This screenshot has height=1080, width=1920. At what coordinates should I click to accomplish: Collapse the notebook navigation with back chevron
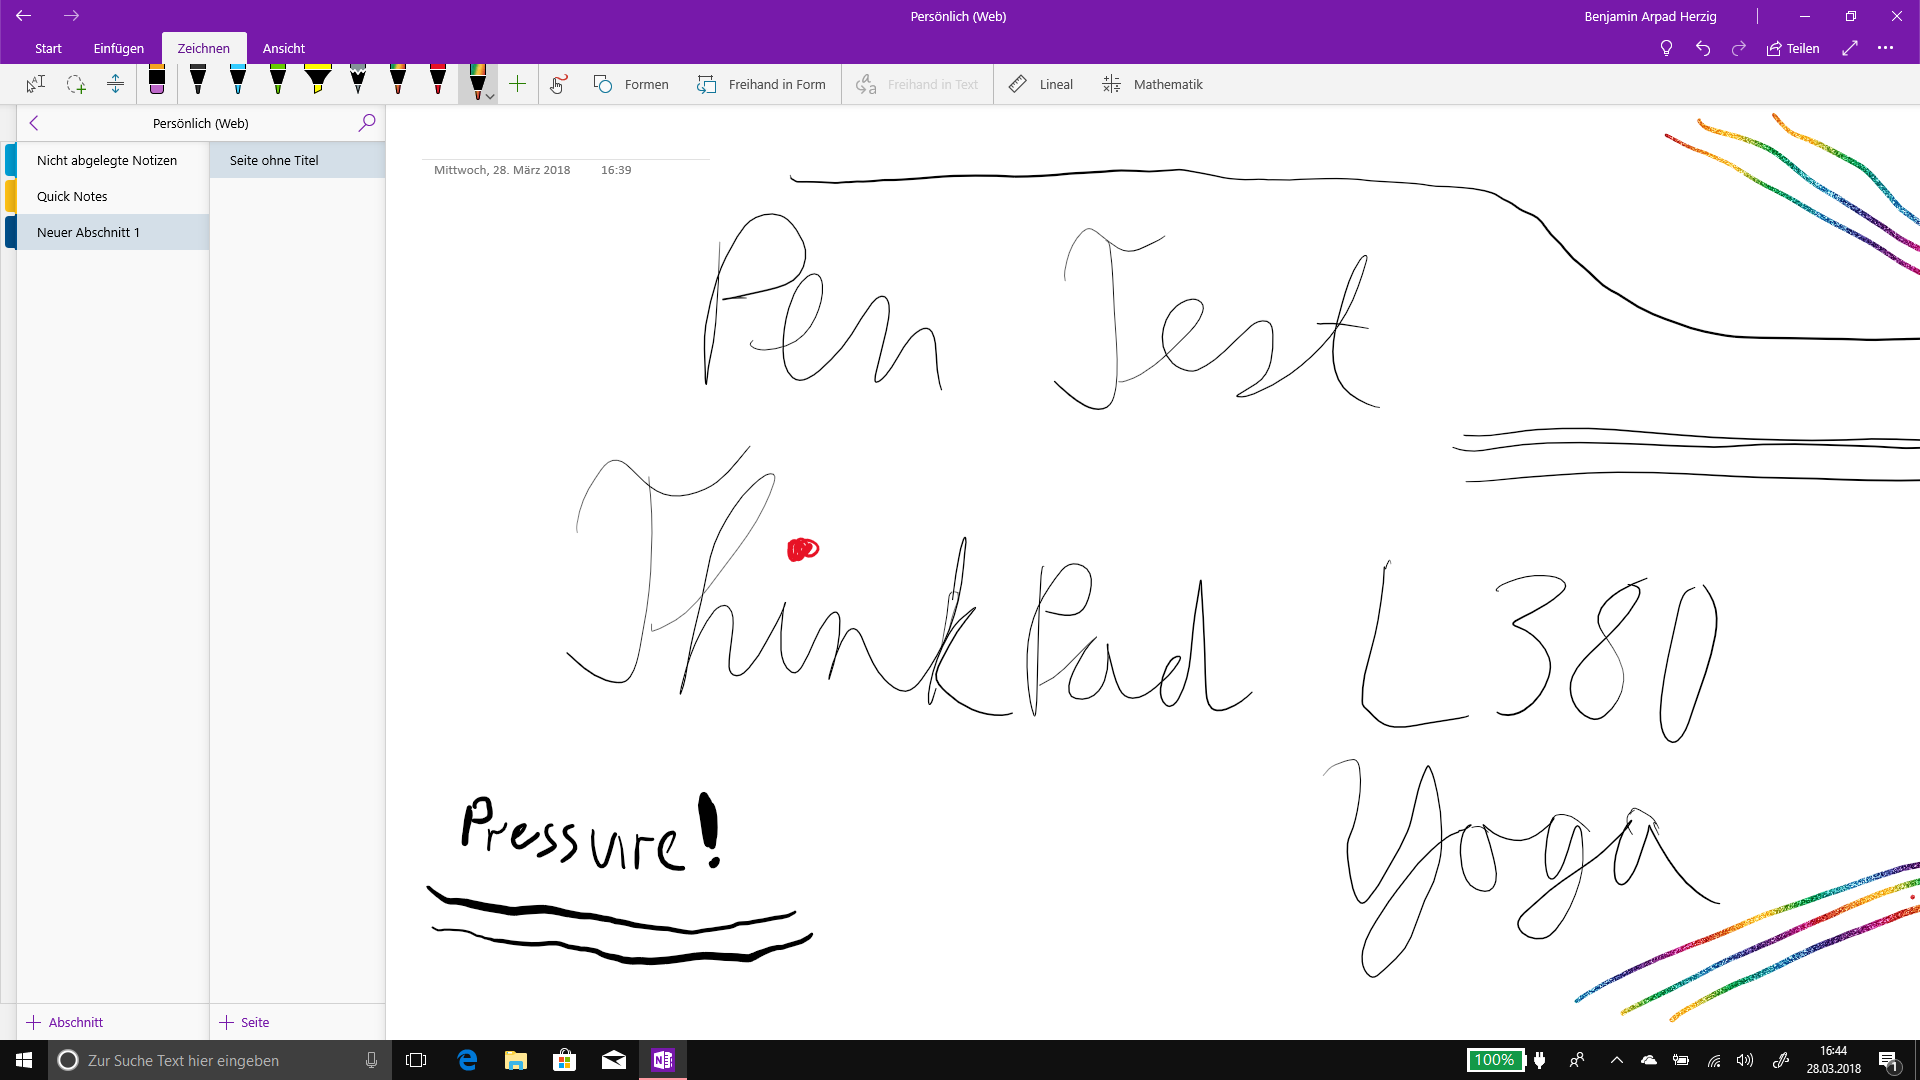click(x=34, y=123)
